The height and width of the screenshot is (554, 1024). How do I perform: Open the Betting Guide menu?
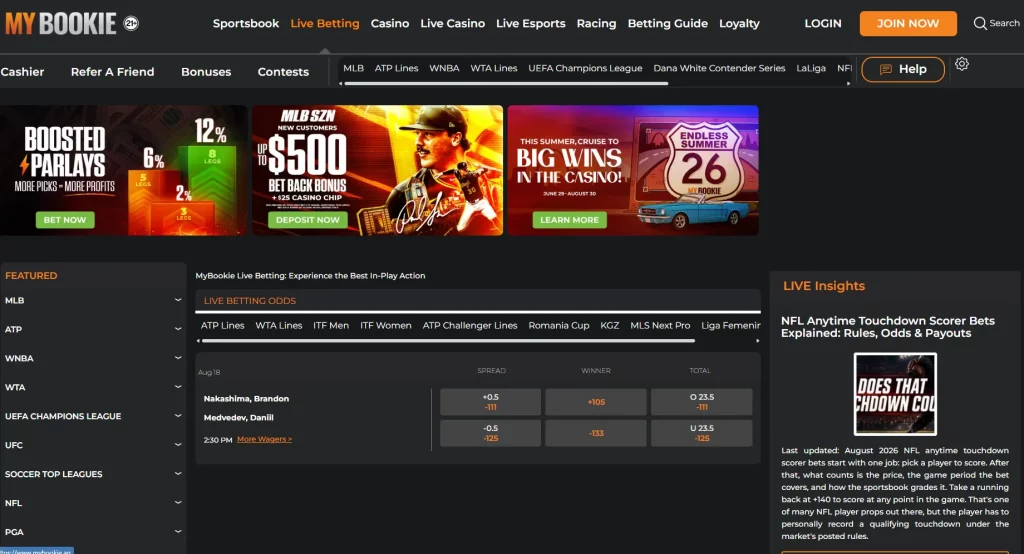[667, 24]
